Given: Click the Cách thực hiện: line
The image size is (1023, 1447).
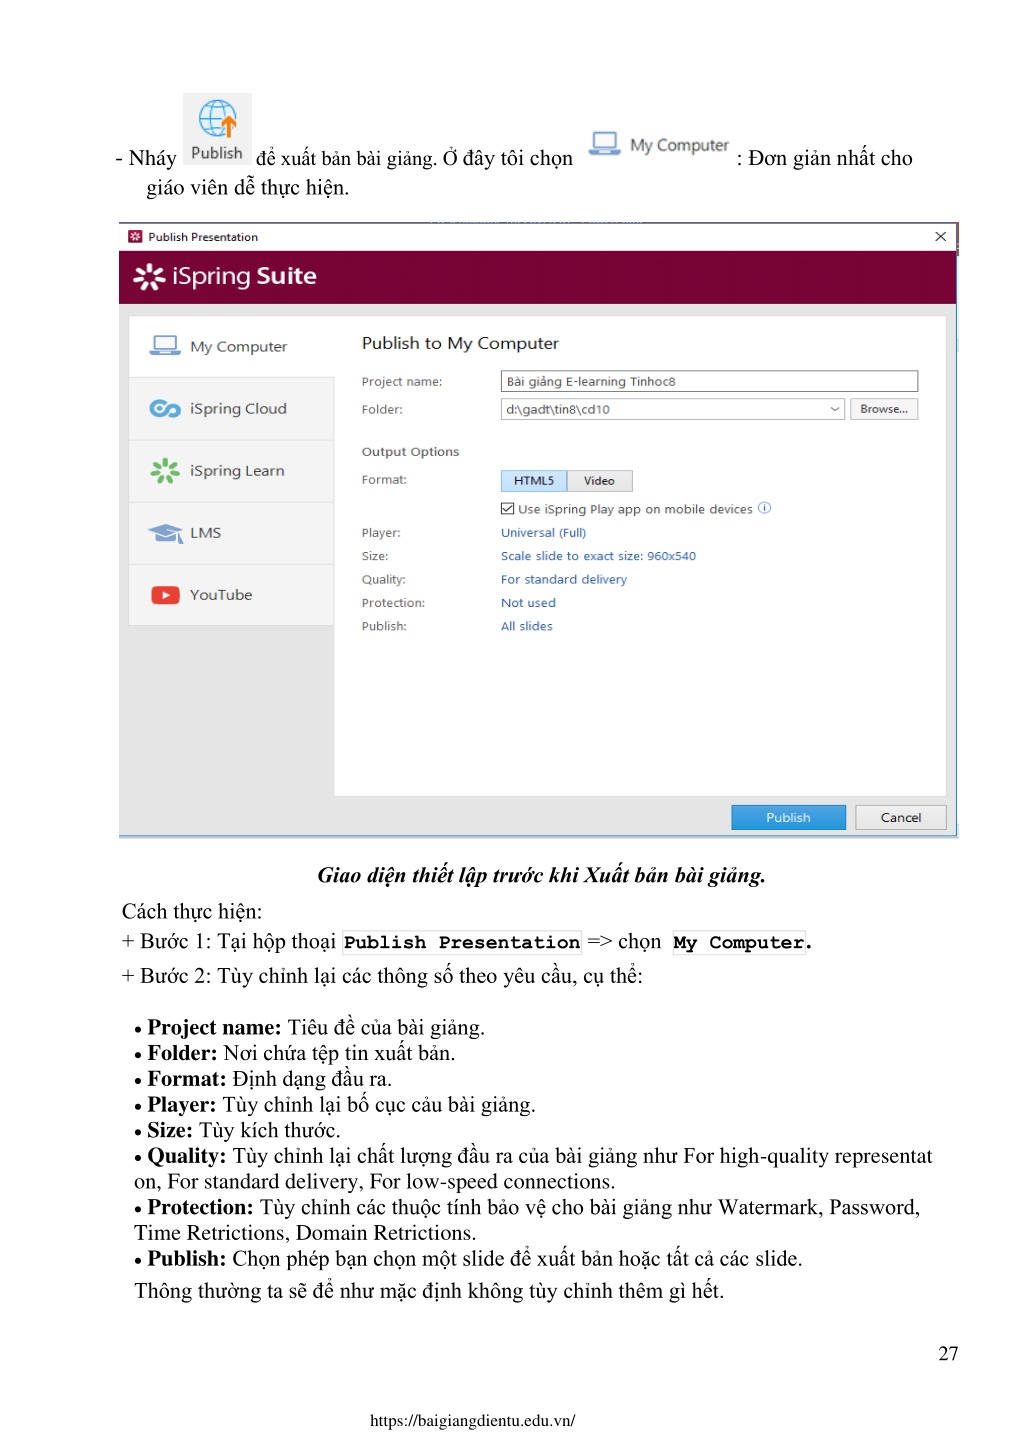Looking at the screenshot, I should [x=192, y=911].
